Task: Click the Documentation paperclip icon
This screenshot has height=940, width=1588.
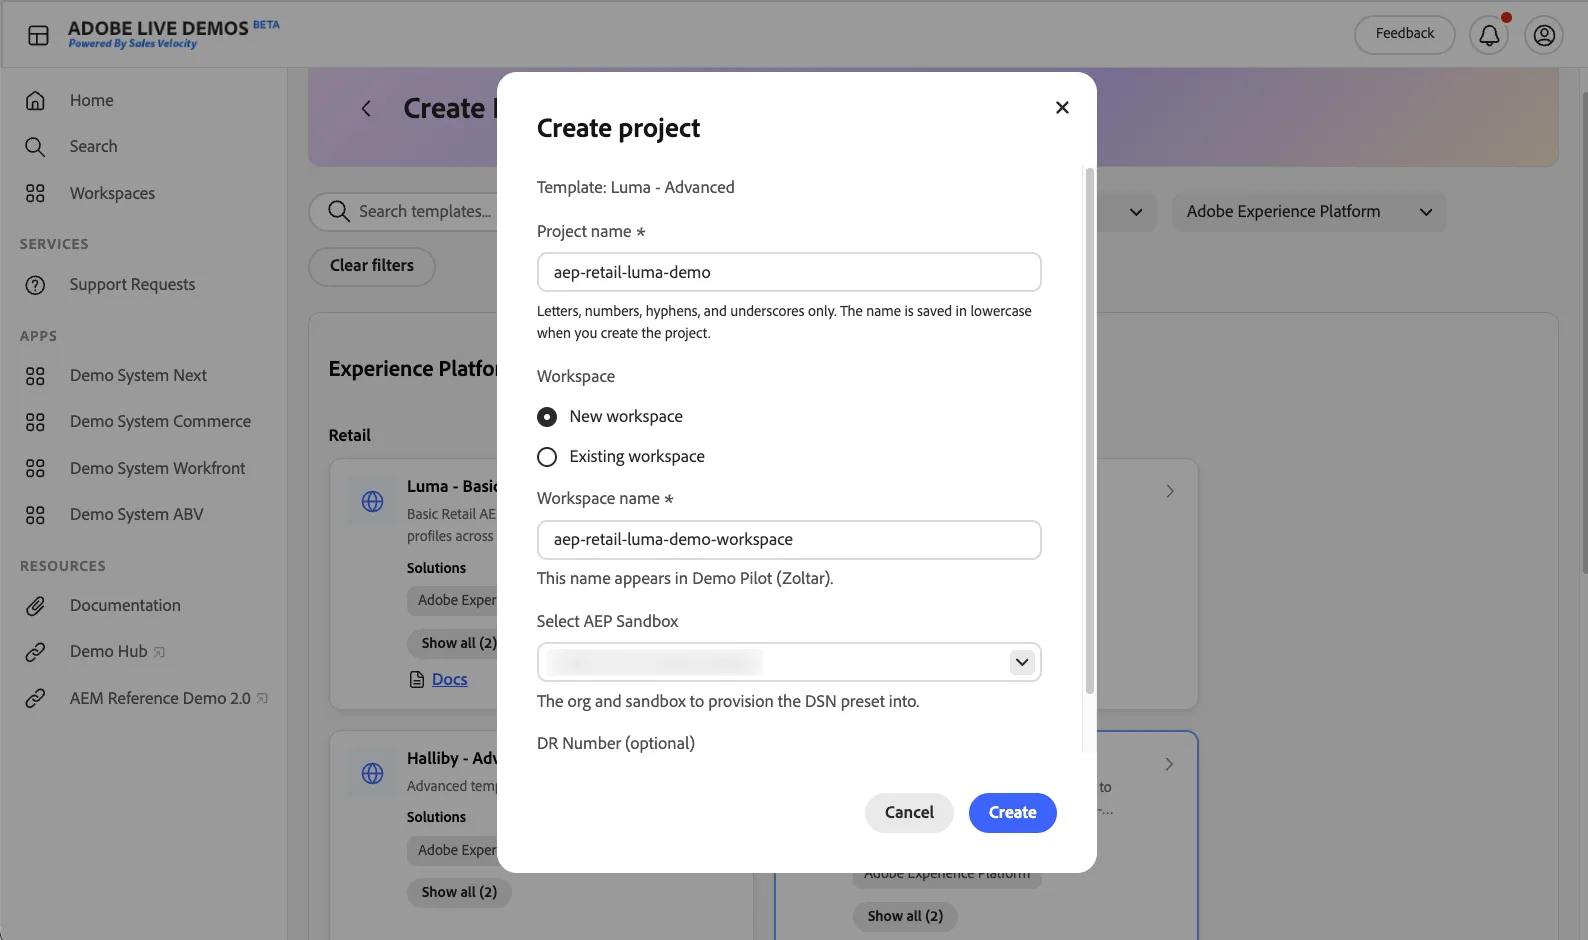Action: tap(35, 606)
